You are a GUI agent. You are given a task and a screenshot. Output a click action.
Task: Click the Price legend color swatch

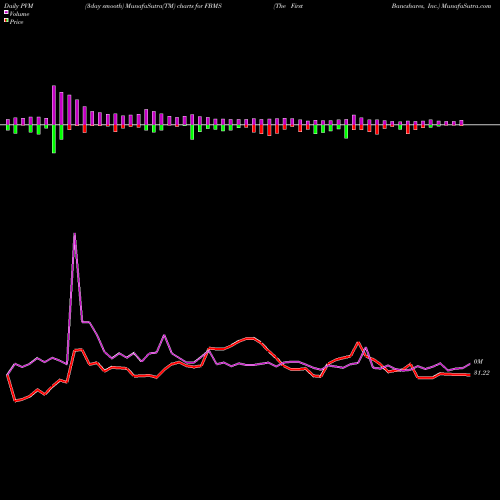(x=6, y=21)
